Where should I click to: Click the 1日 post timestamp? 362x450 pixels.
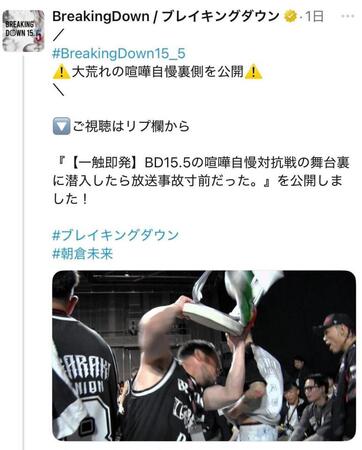[x=314, y=16]
